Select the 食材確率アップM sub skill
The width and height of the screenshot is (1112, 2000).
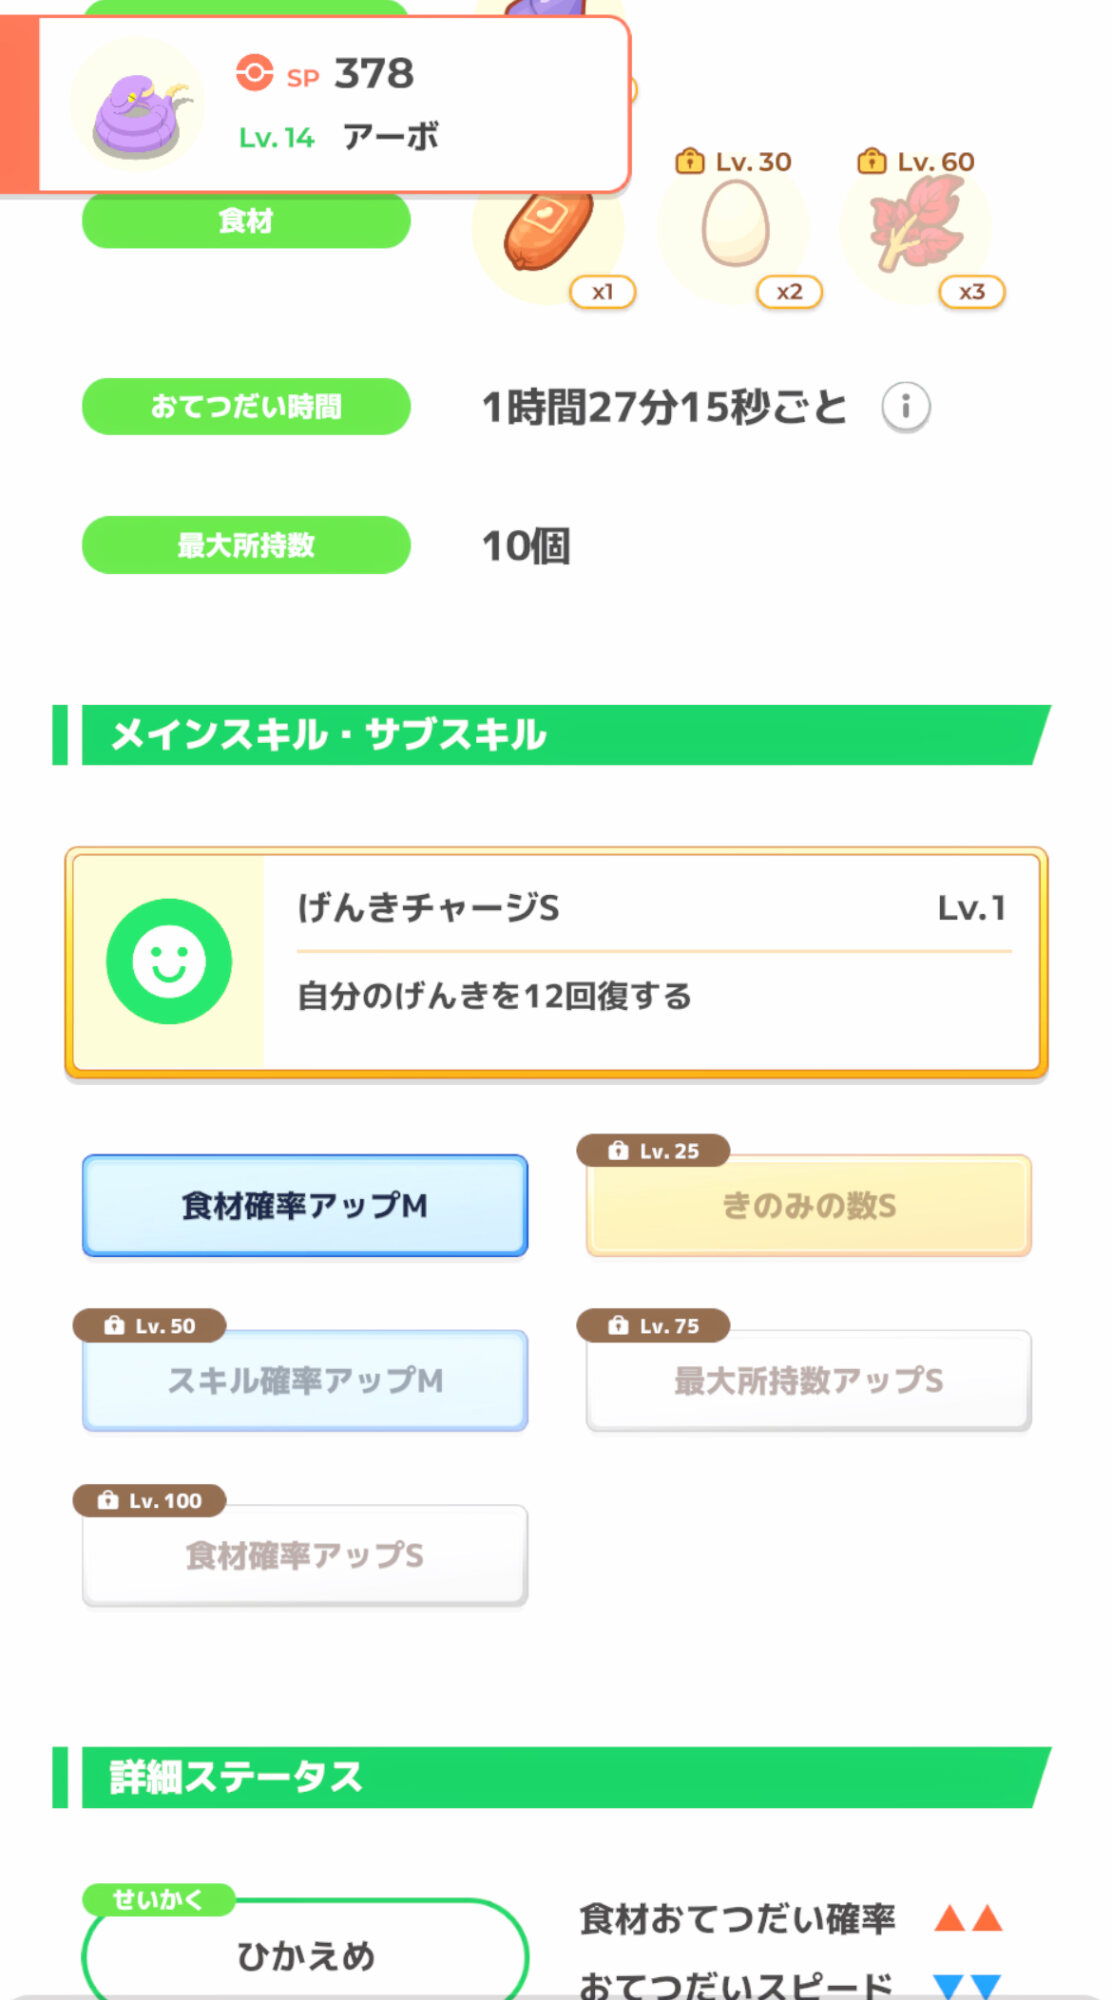point(305,1206)
